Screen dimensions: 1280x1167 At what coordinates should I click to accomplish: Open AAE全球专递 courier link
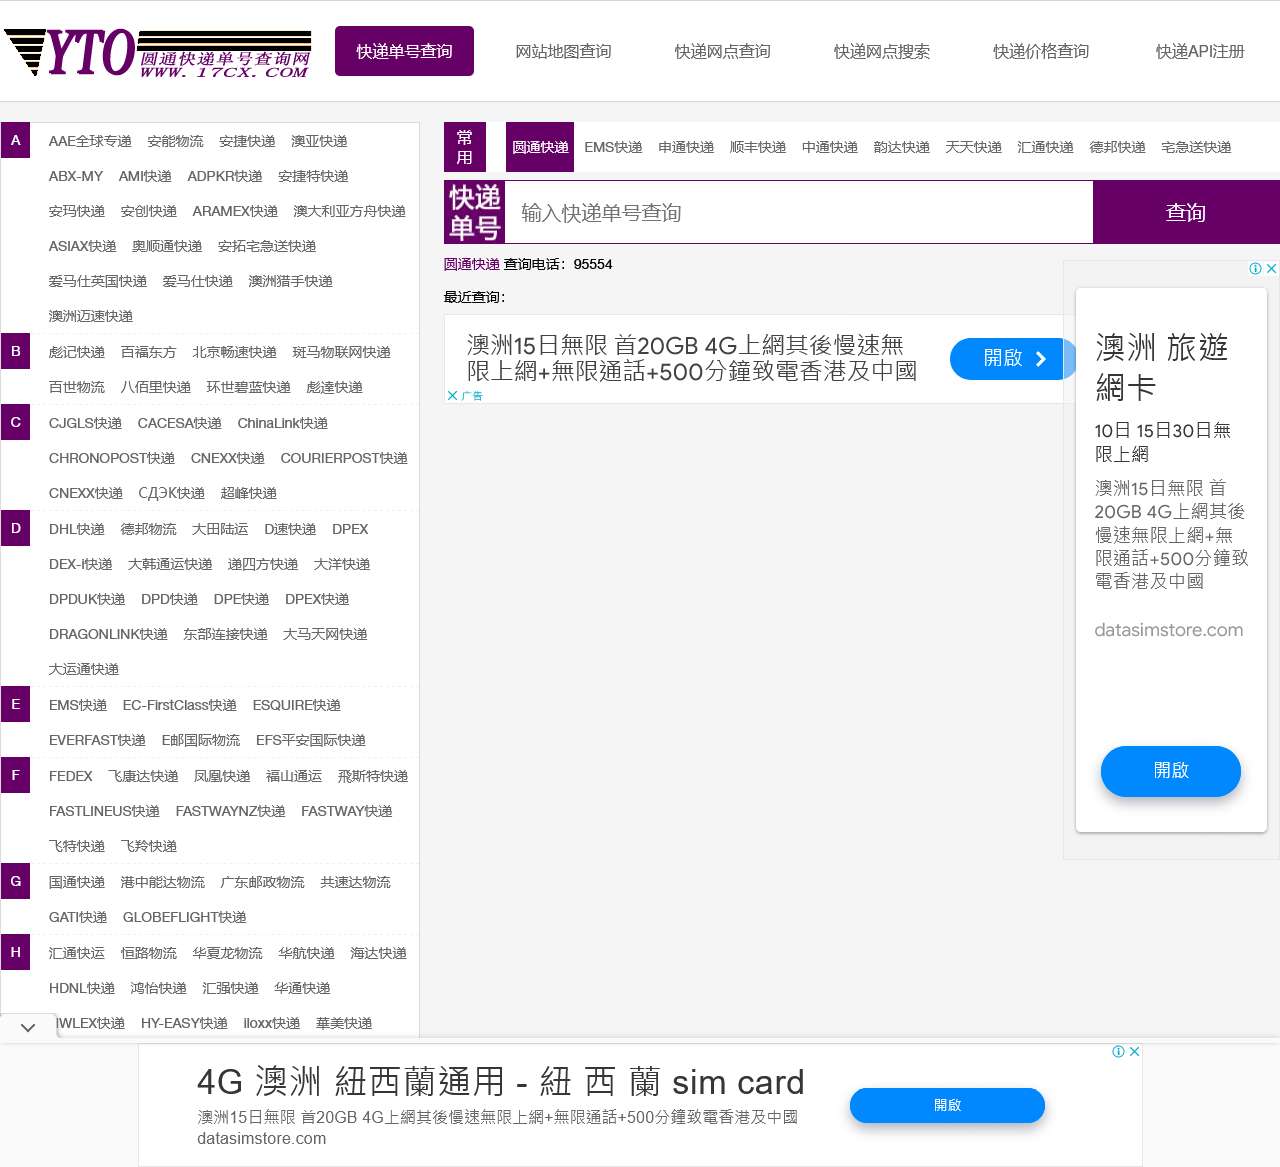pos(90,141)
